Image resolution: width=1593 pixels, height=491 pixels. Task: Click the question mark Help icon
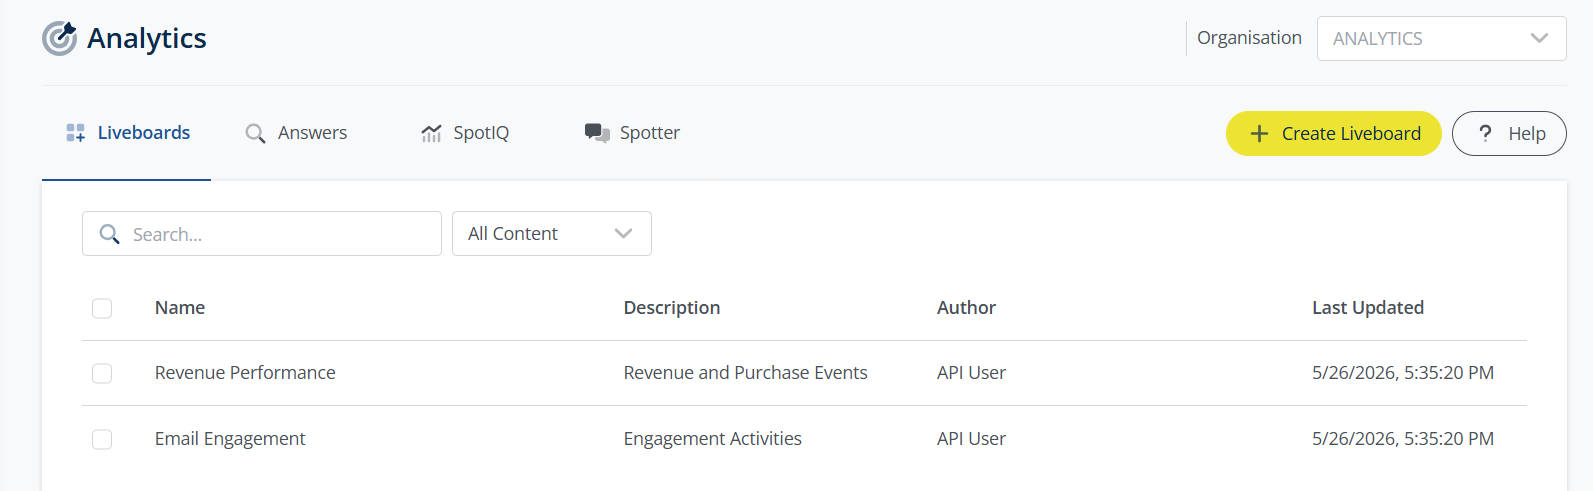(x=1485, y=133)
